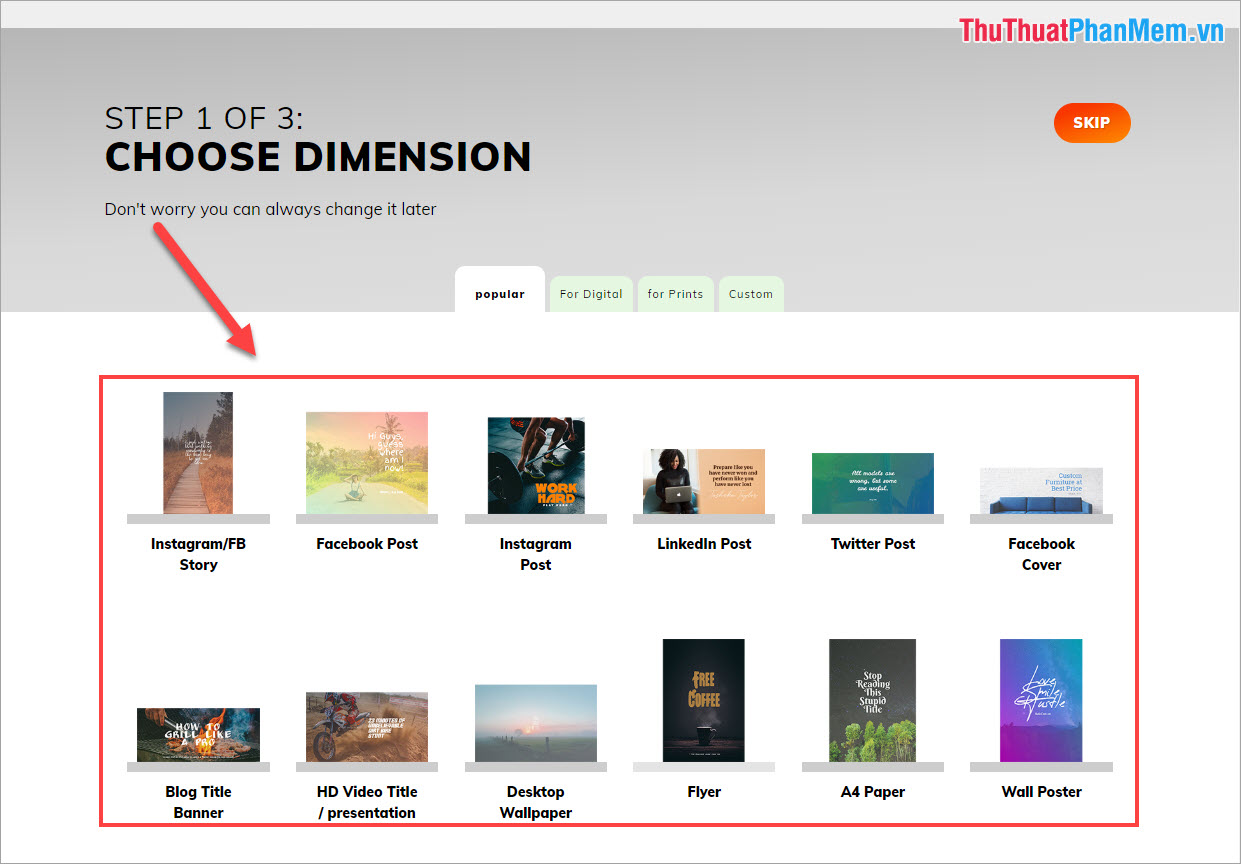
Task: Pick the Facebook Cover sofa thumbnail
Action: click(x=1041, y=490)
